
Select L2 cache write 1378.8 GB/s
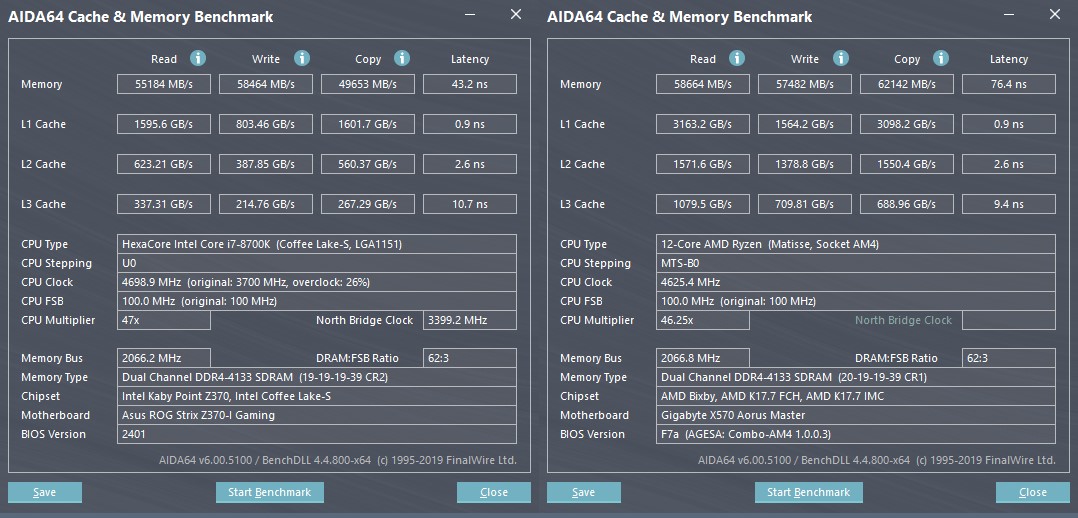[x=804, y=164]
